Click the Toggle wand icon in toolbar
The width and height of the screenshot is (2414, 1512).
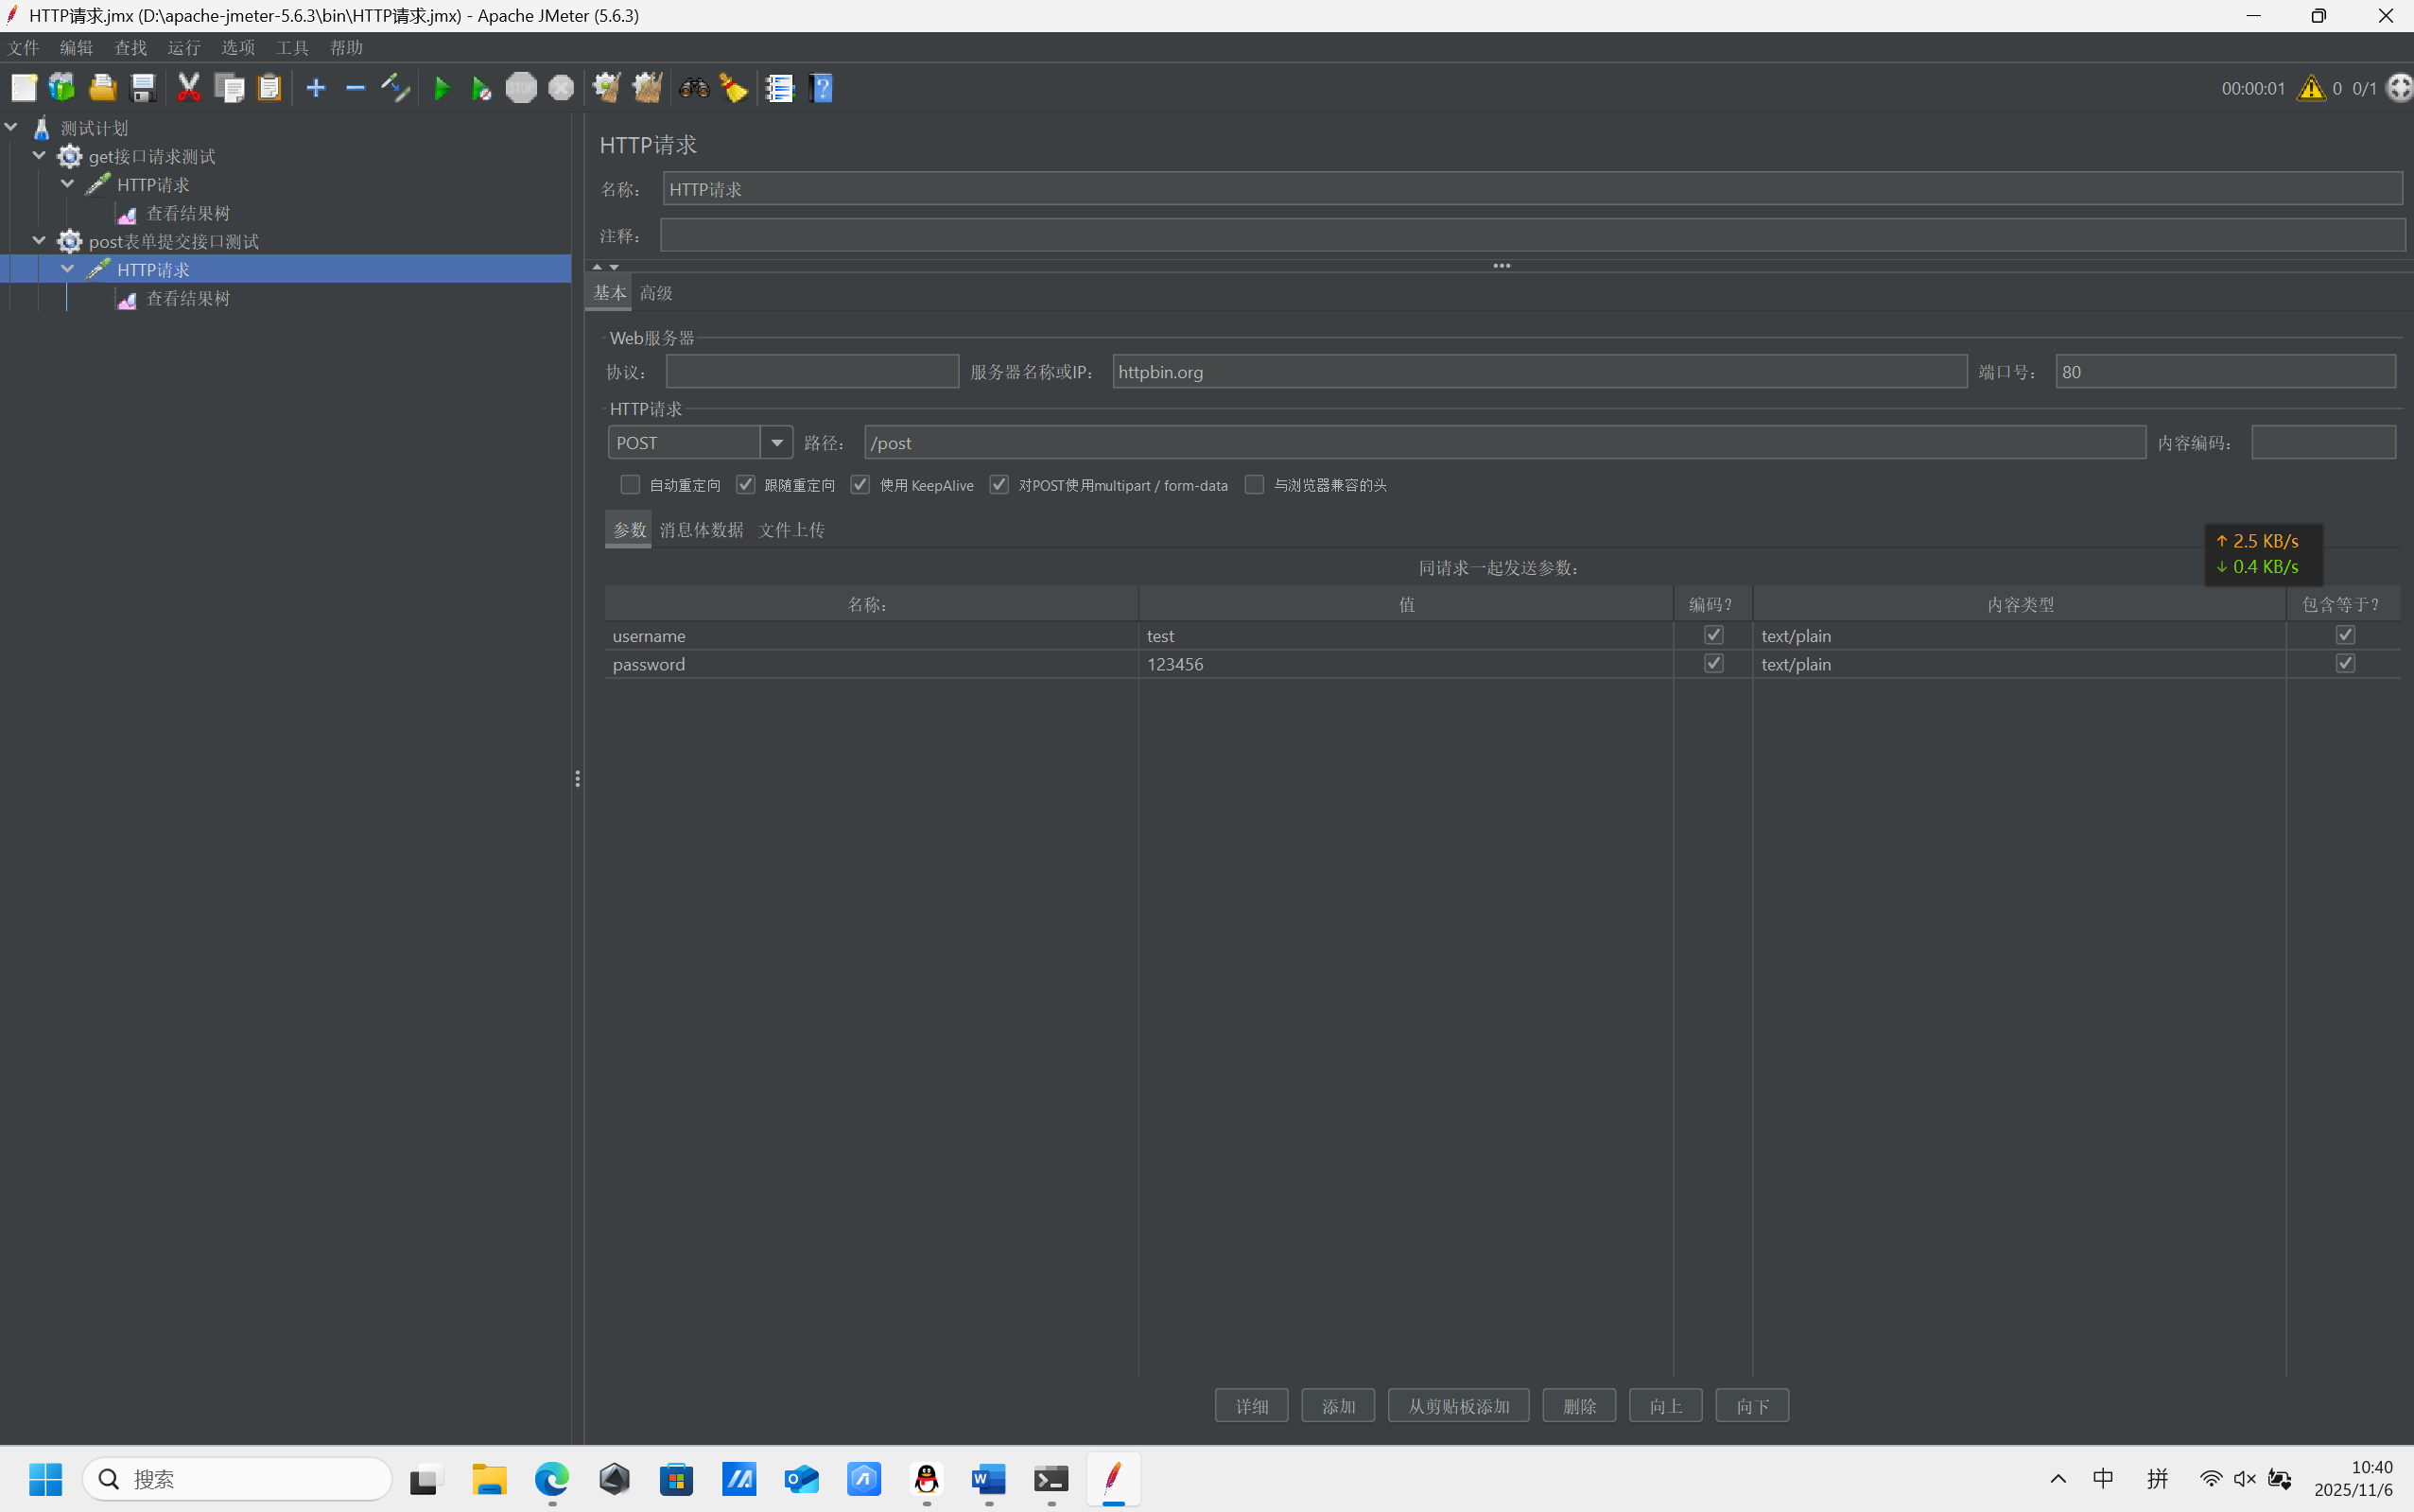coord(395,89)
